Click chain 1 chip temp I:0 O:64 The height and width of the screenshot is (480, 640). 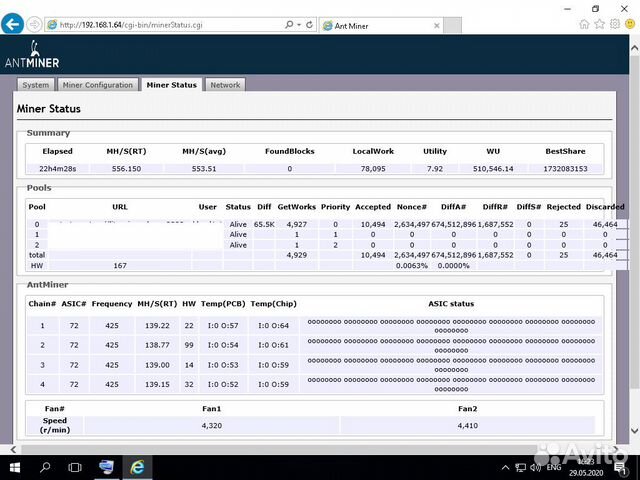point(273,326)
